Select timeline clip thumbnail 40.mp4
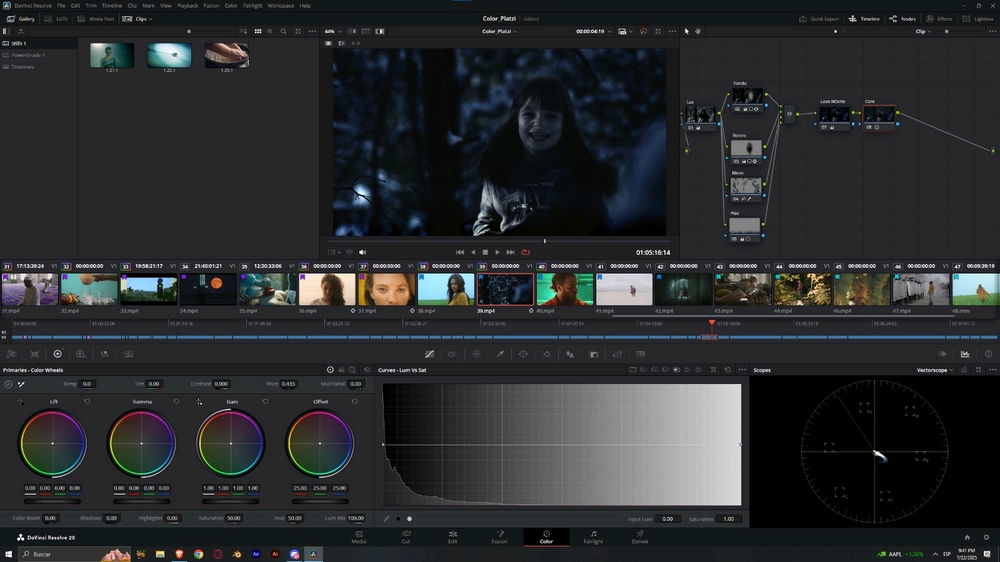Screen dimensions: 1000x562 565,289
